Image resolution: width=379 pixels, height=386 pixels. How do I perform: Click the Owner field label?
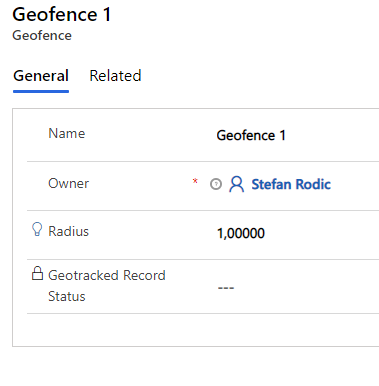(x=69, y=184)
